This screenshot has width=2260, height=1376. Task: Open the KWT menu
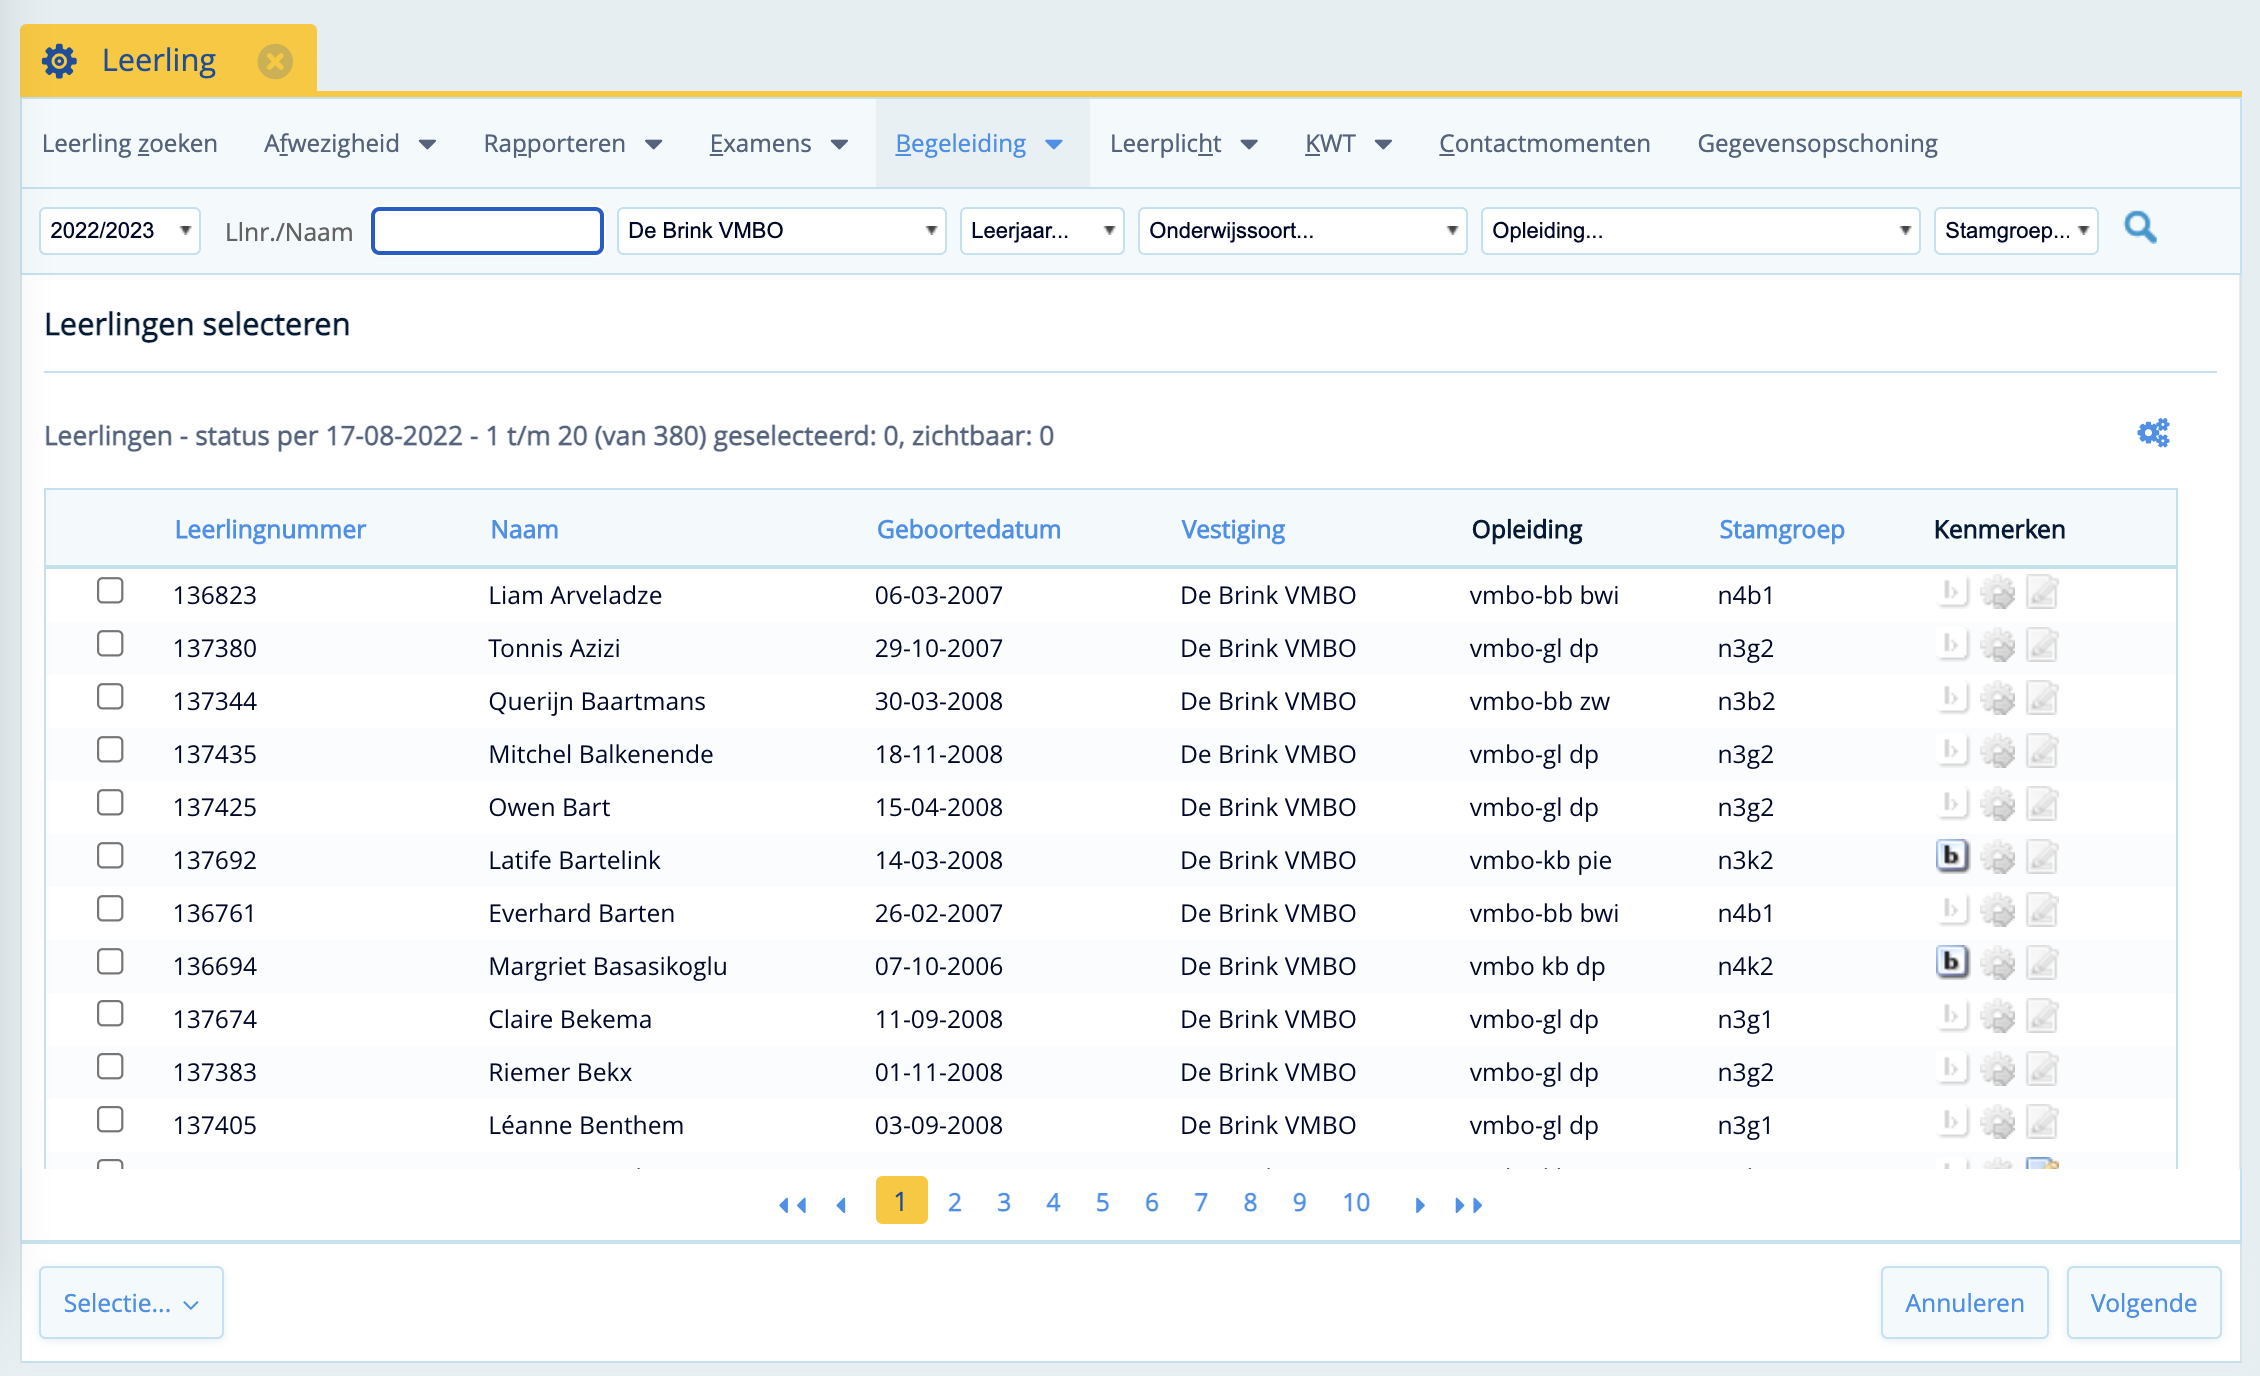point(1348,144)
